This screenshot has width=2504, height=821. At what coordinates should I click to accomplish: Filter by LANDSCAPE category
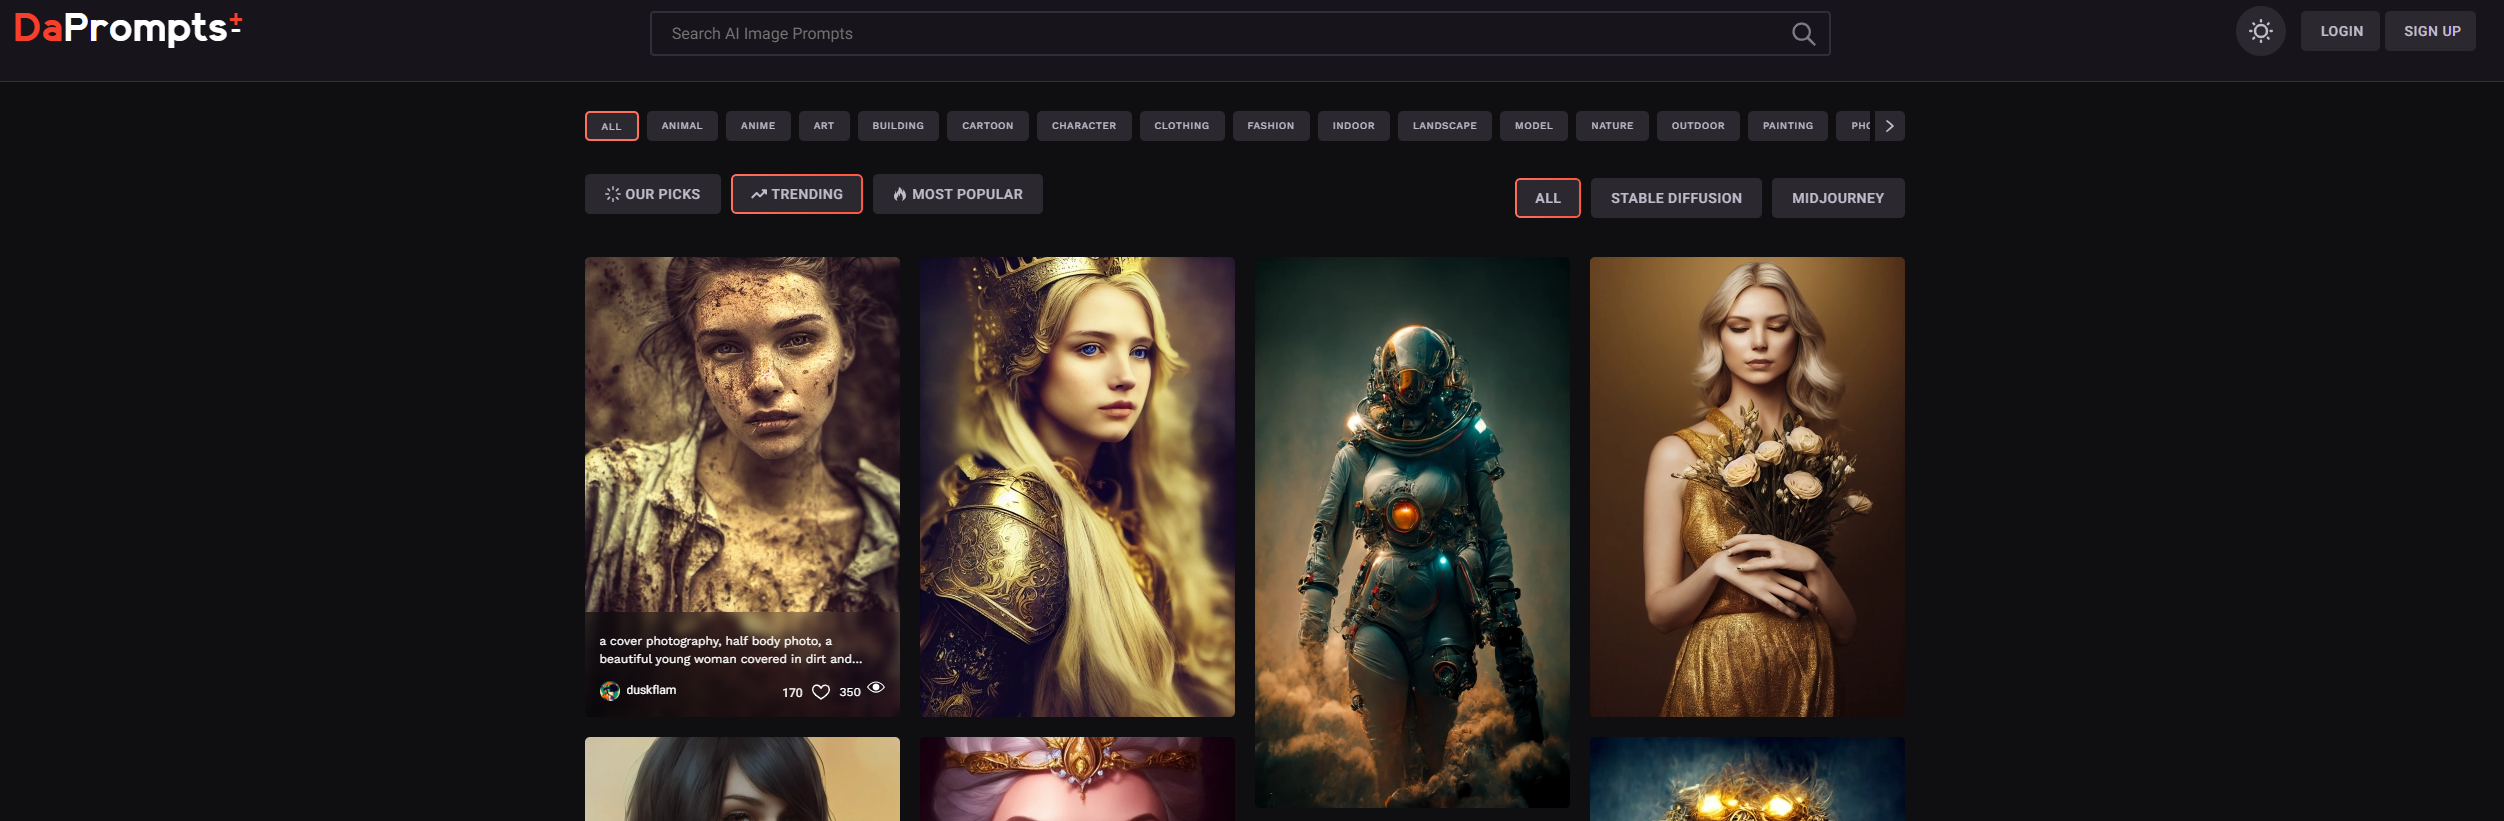(1445, 126)
